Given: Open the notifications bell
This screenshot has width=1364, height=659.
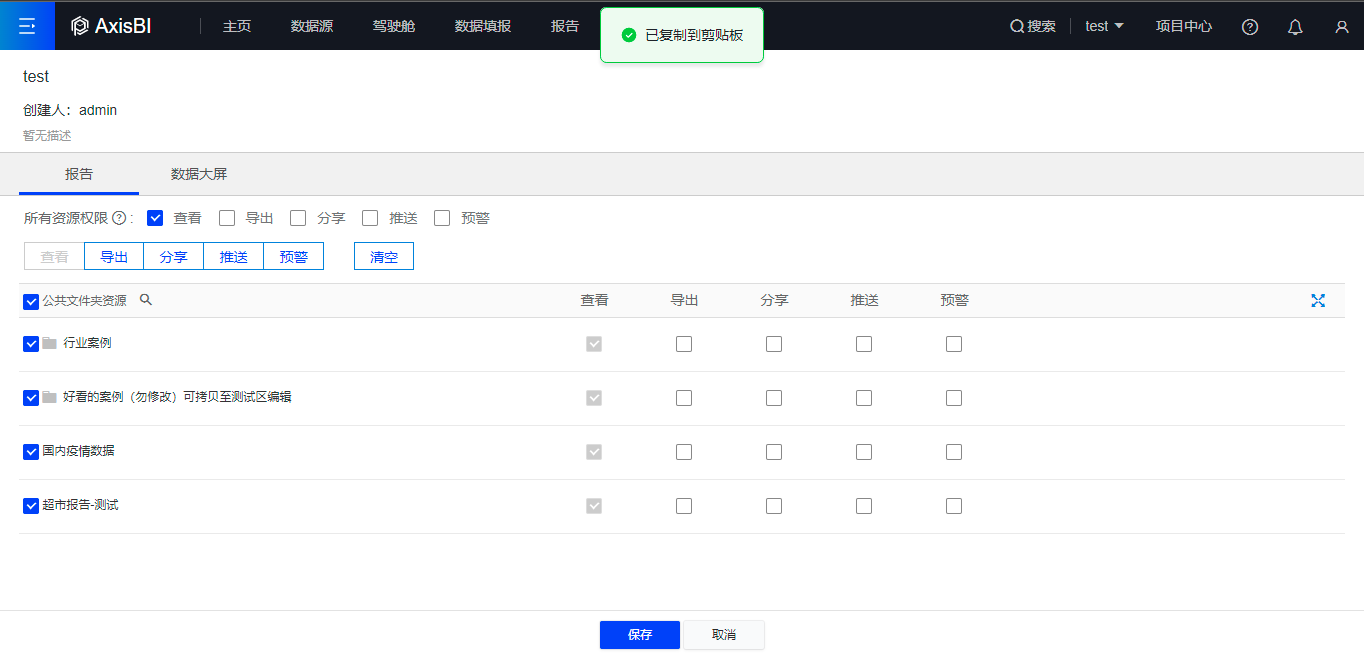Looking at the screenshot, I should (x=1295, y=27).
